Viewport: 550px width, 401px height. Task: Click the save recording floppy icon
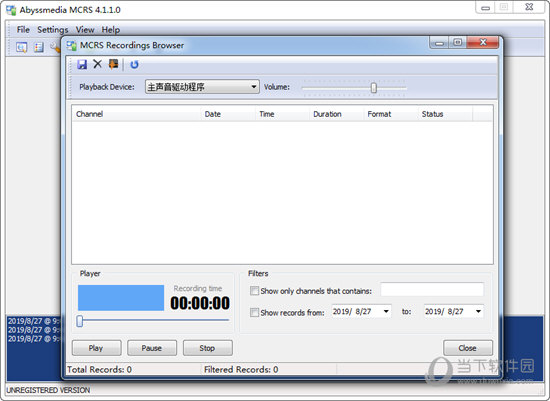click(82, 64)
